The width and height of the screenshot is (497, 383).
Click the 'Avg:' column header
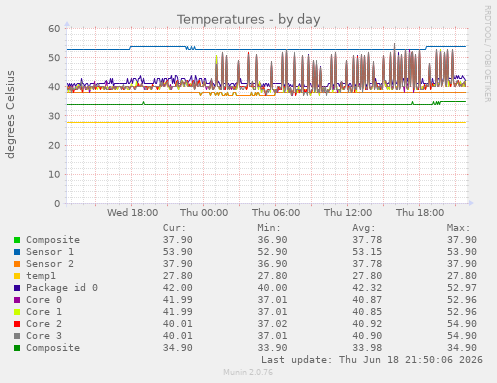coord(364,228)
